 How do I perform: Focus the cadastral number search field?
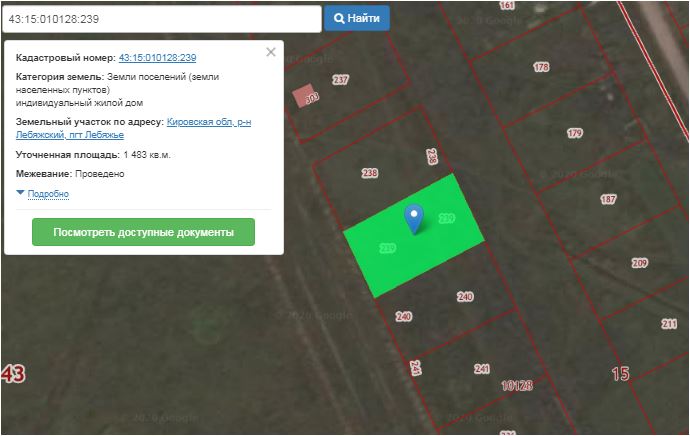point(160,18)
